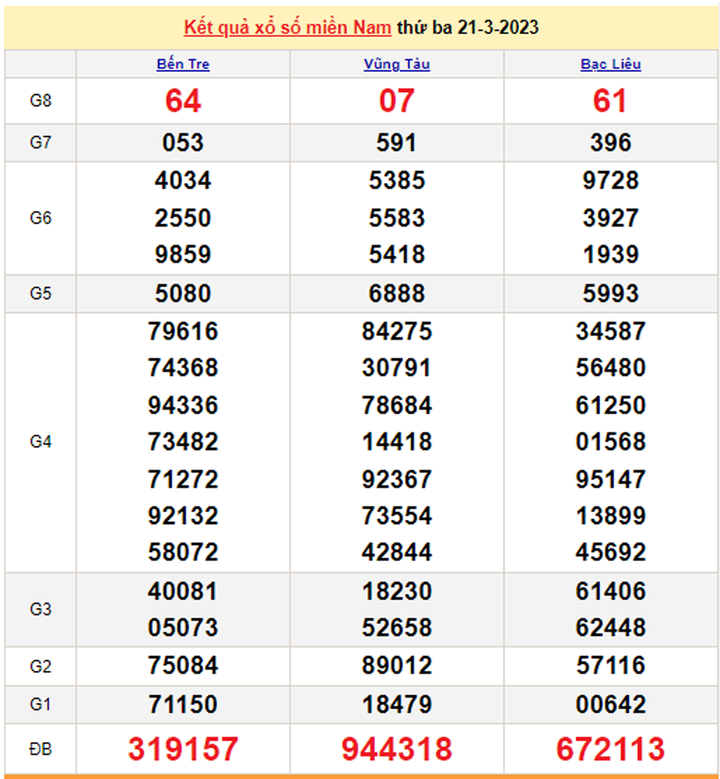Click the red G8 number 61

coord(610,101)
